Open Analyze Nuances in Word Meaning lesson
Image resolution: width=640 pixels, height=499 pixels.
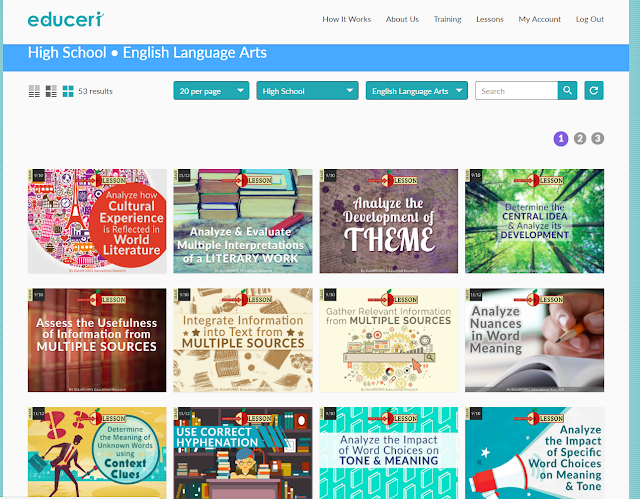[534, 340]
